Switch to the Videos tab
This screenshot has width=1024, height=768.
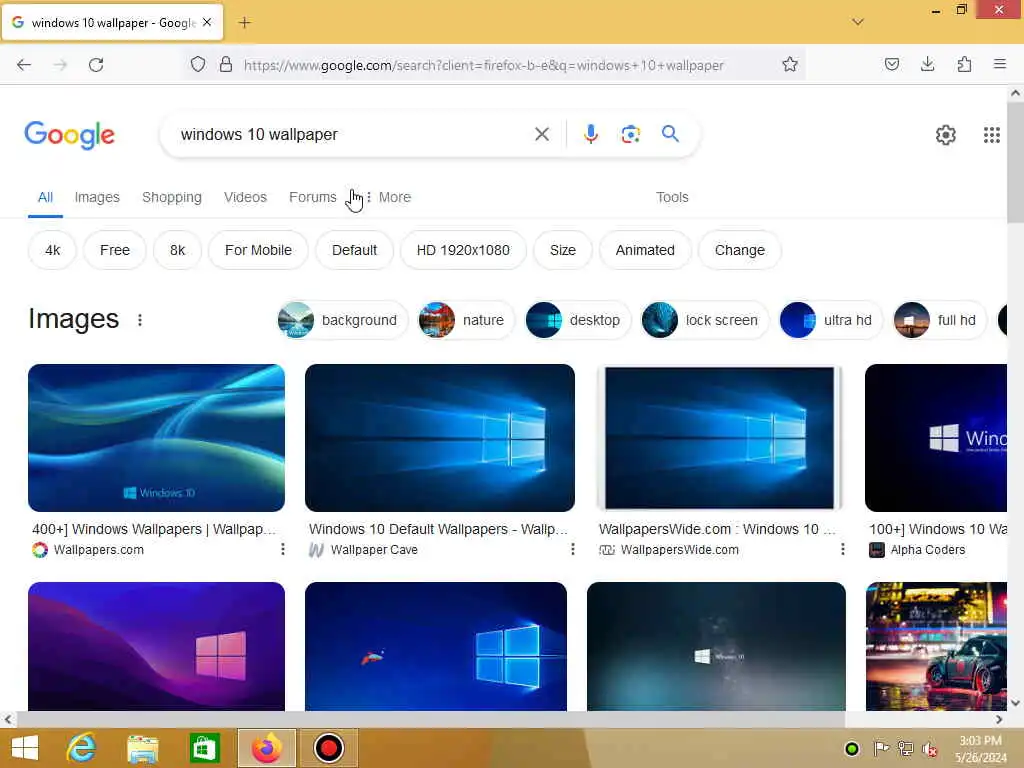(x=246, y=197)
